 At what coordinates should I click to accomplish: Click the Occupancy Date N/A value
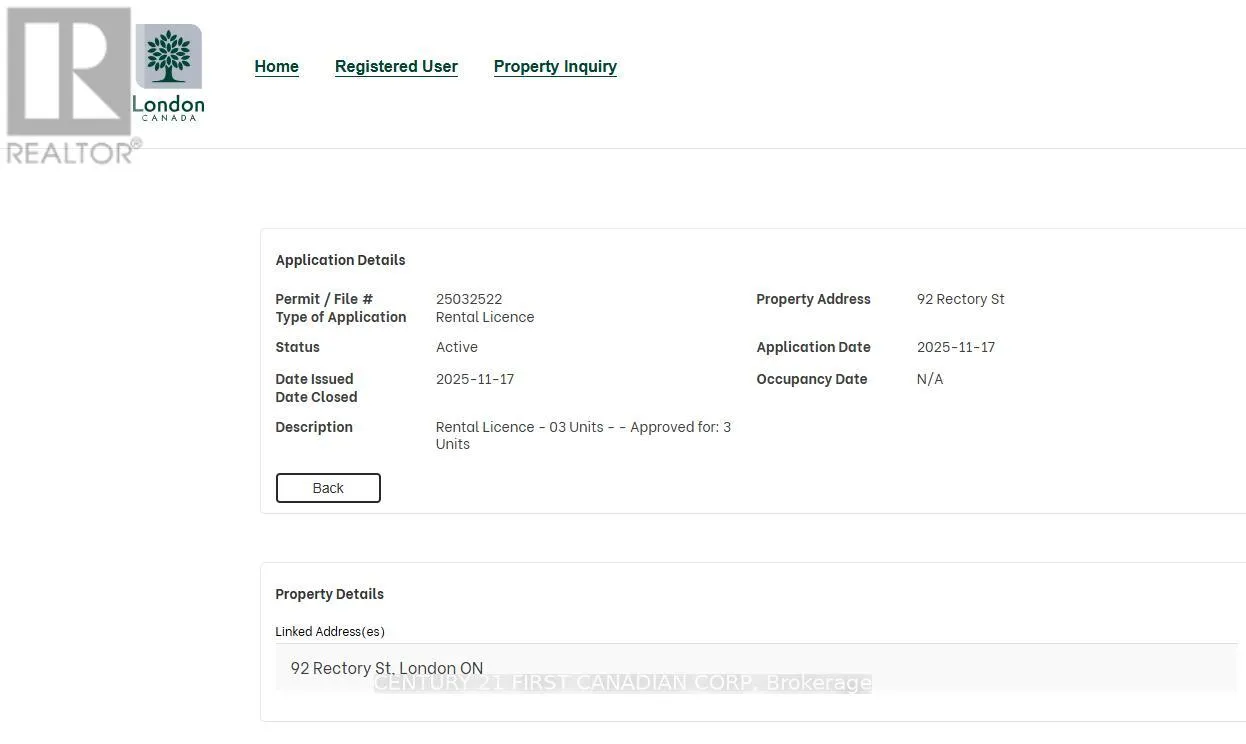click(929, 379)
